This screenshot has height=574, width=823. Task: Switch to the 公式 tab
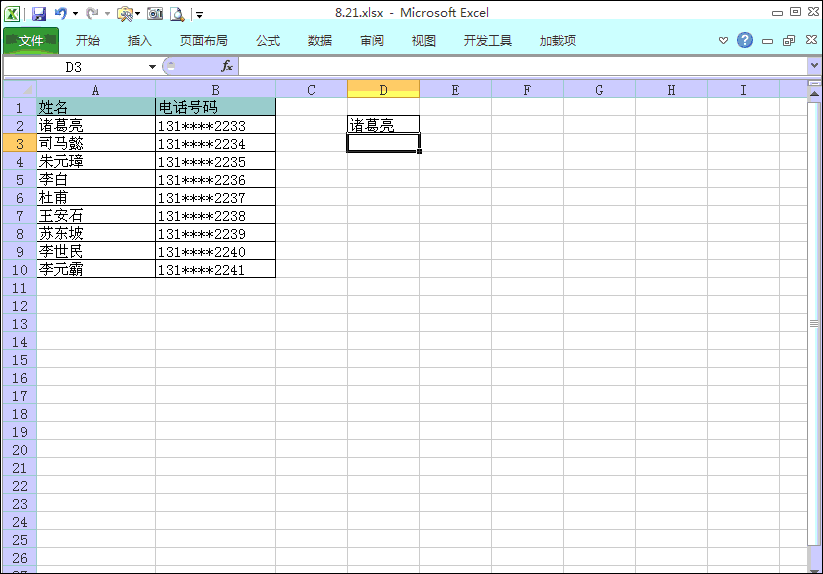point(268,40)
